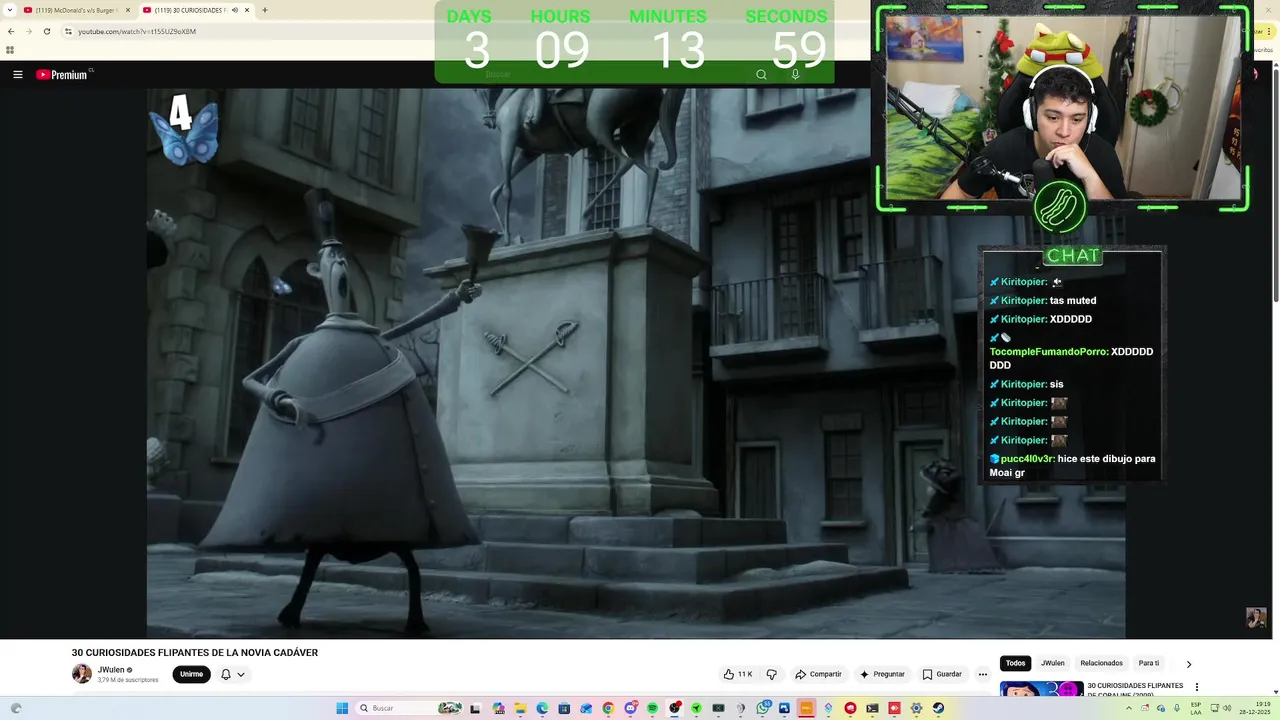Open volume control in system tray
Image resolution: width=1280 pixels, height=720 pixels.
click(1227, 708)
